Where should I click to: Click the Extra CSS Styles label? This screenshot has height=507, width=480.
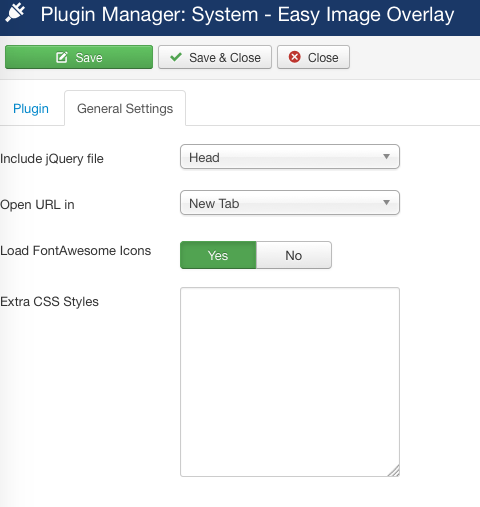49,302
